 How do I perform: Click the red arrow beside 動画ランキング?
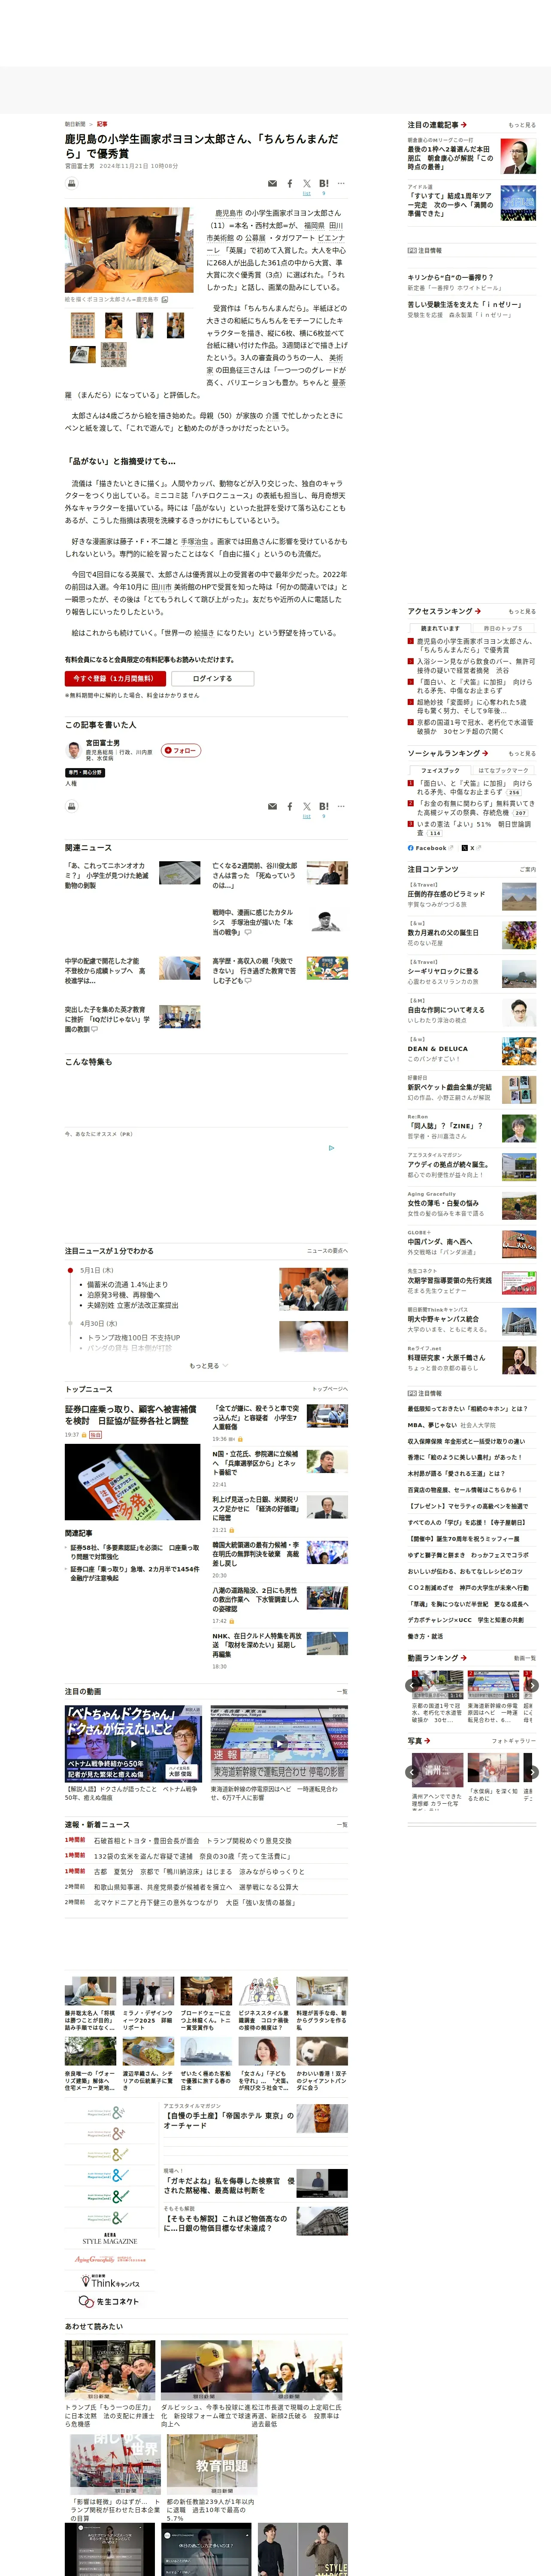click(x=464, y=1658)
